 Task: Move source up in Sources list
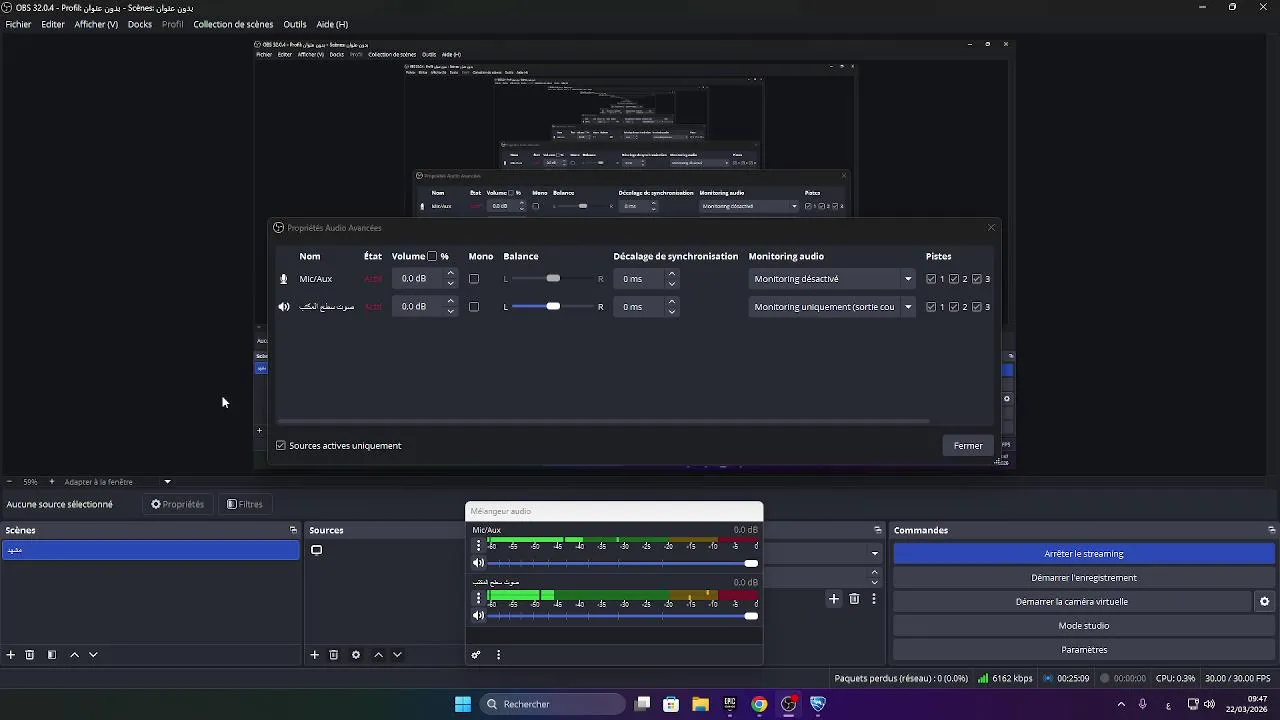[378, 655]
